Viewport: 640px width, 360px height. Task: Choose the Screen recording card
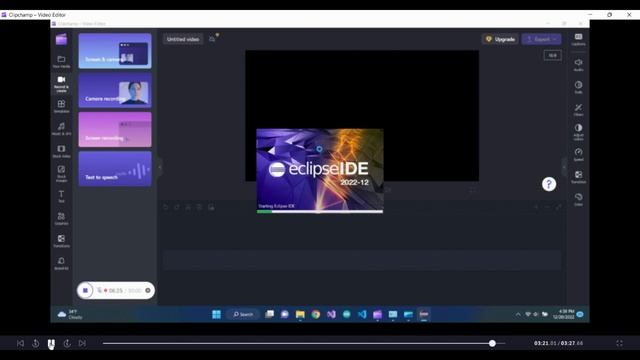click(x=115, y=129)
